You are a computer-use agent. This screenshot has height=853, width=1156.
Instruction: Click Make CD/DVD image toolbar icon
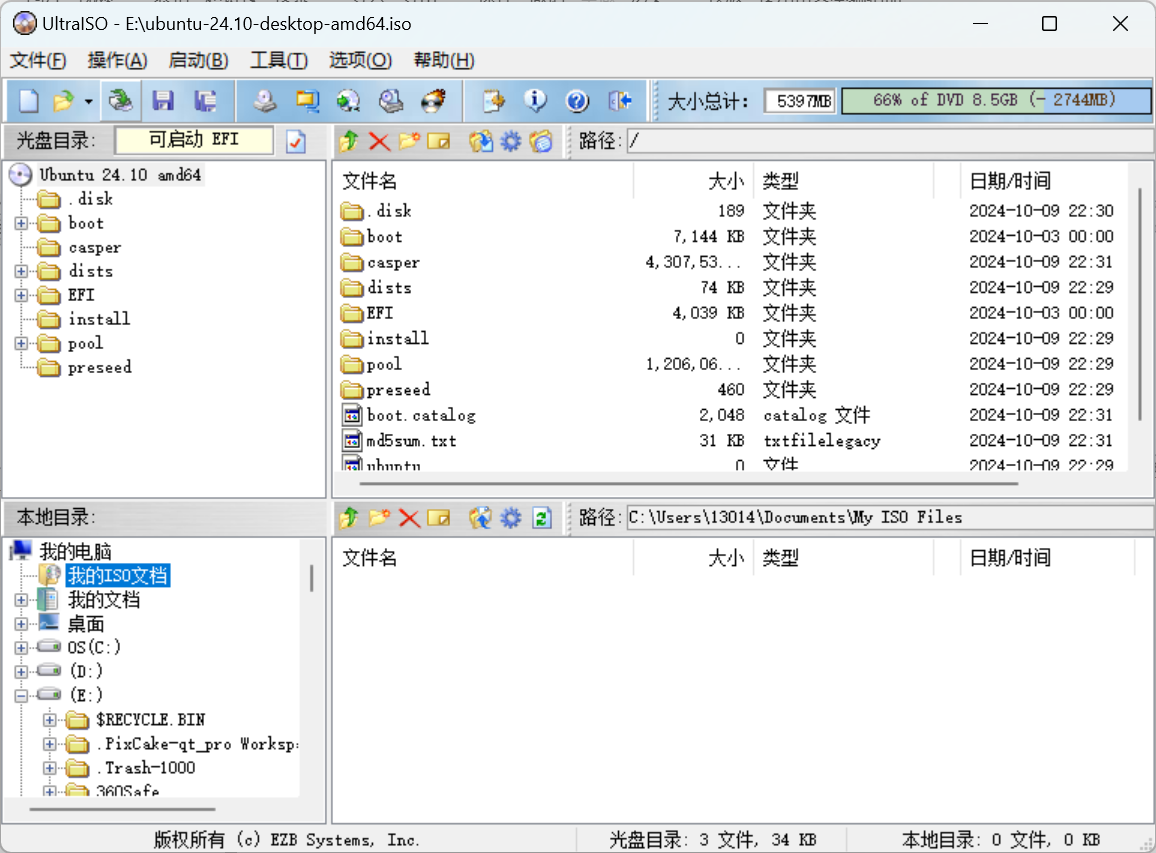click(265, 100)
